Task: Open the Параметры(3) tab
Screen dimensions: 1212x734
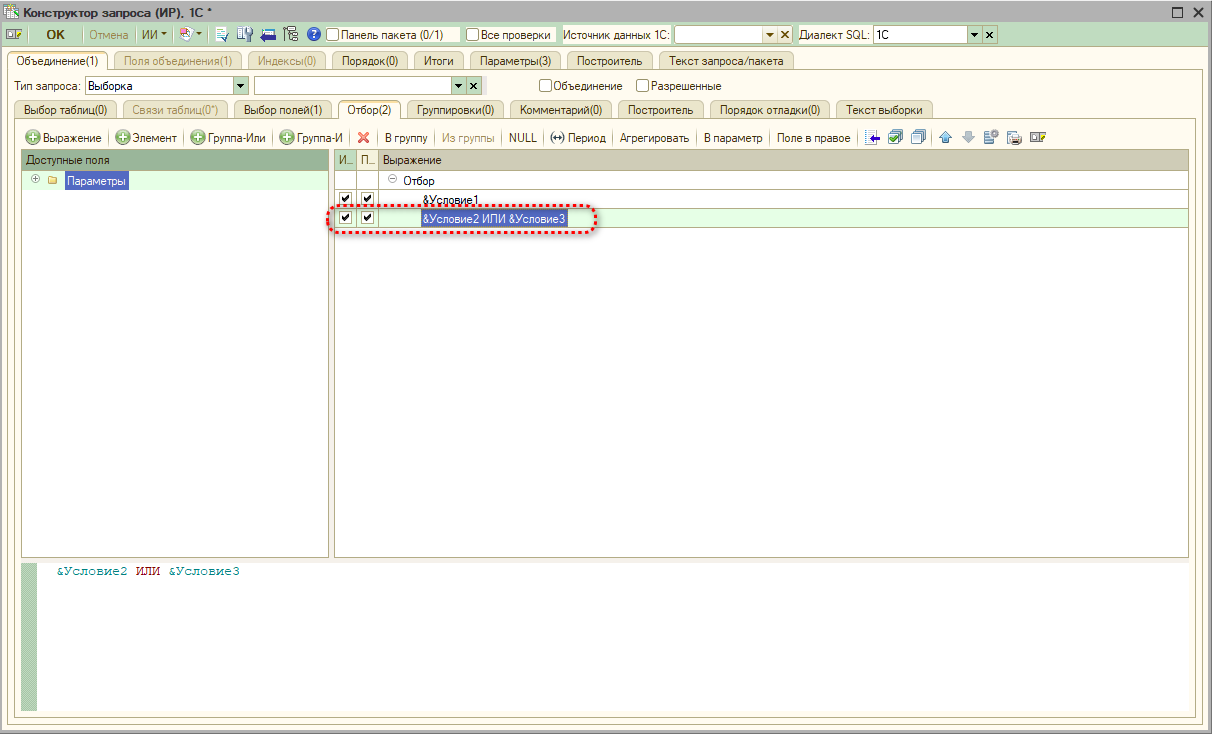Action: pos(515,61)
